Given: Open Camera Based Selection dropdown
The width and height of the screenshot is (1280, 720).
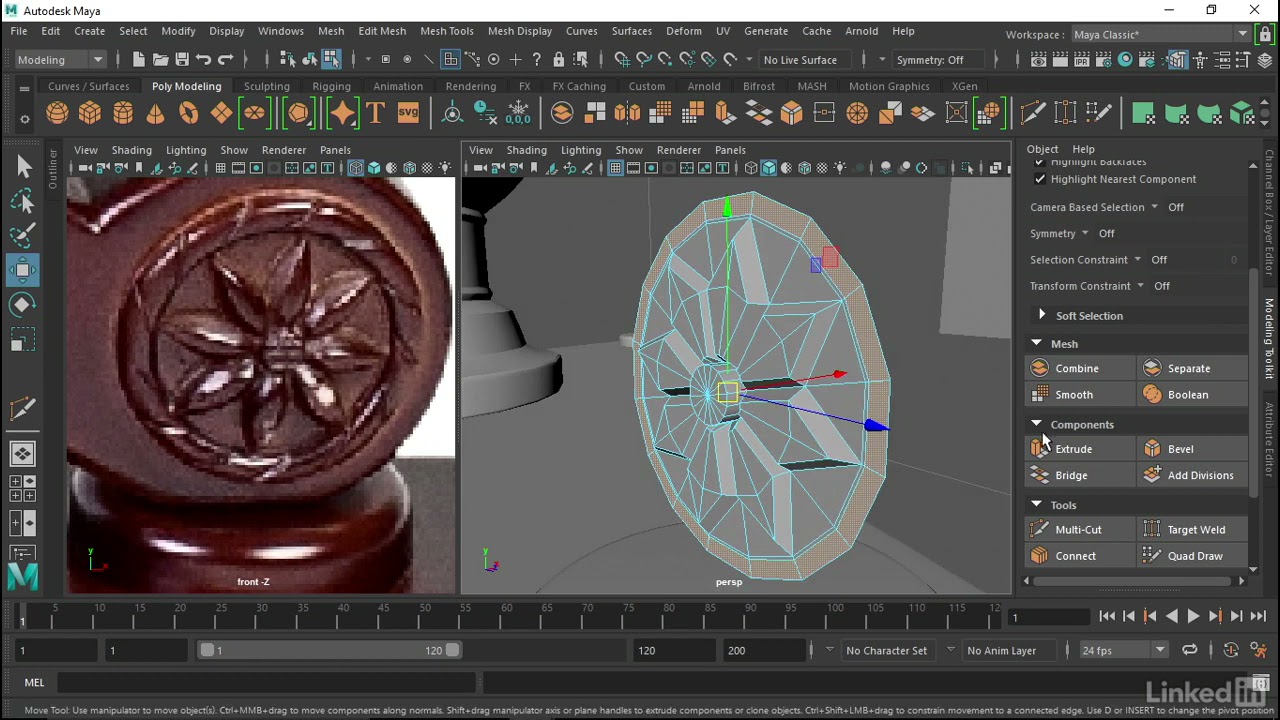Looking at the screenshot, I should (x=1154, y=207).
